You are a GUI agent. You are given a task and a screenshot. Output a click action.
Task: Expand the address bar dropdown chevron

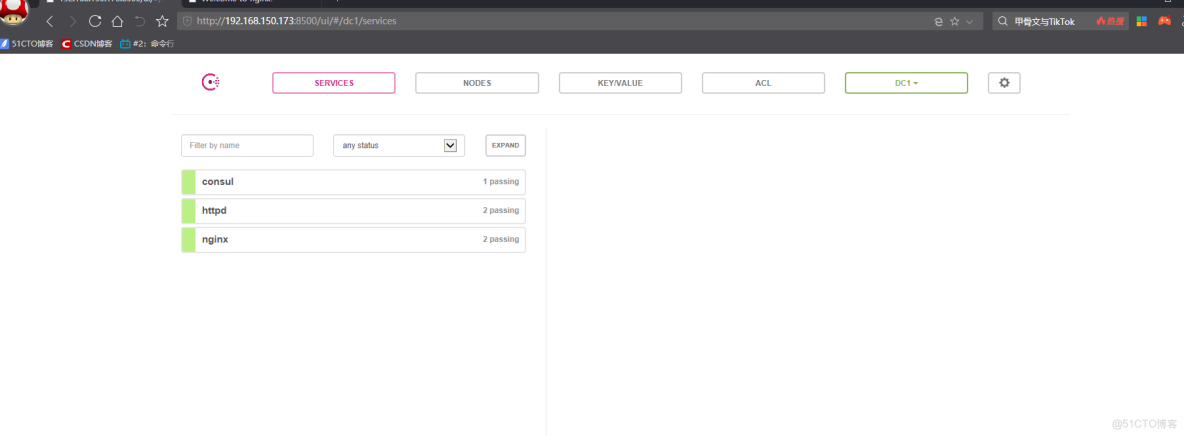(x=970, y=22)
